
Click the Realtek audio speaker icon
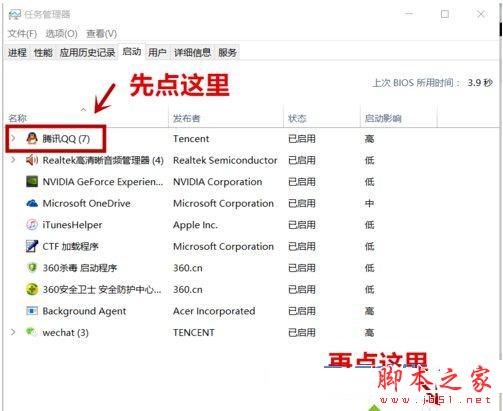click(32, 160)
